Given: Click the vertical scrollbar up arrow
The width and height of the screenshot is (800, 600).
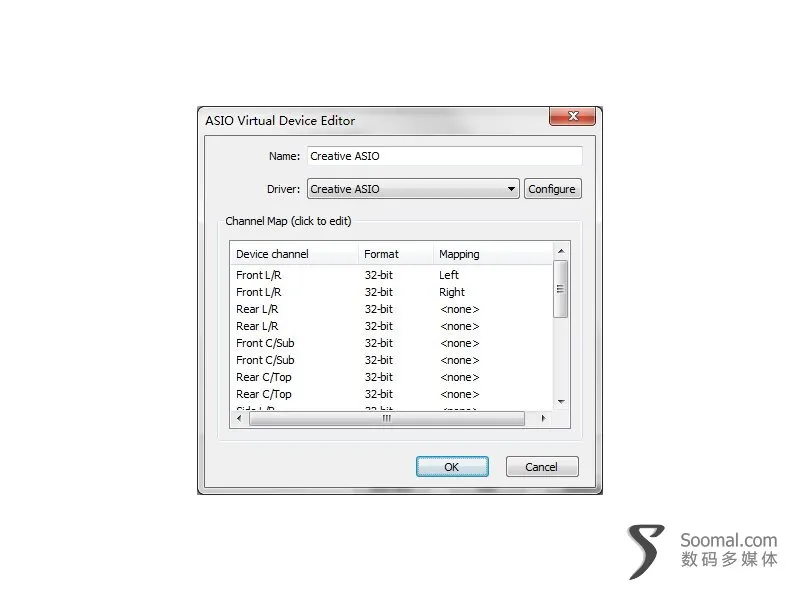Looking at the screenshot, I should pos(561,251).
